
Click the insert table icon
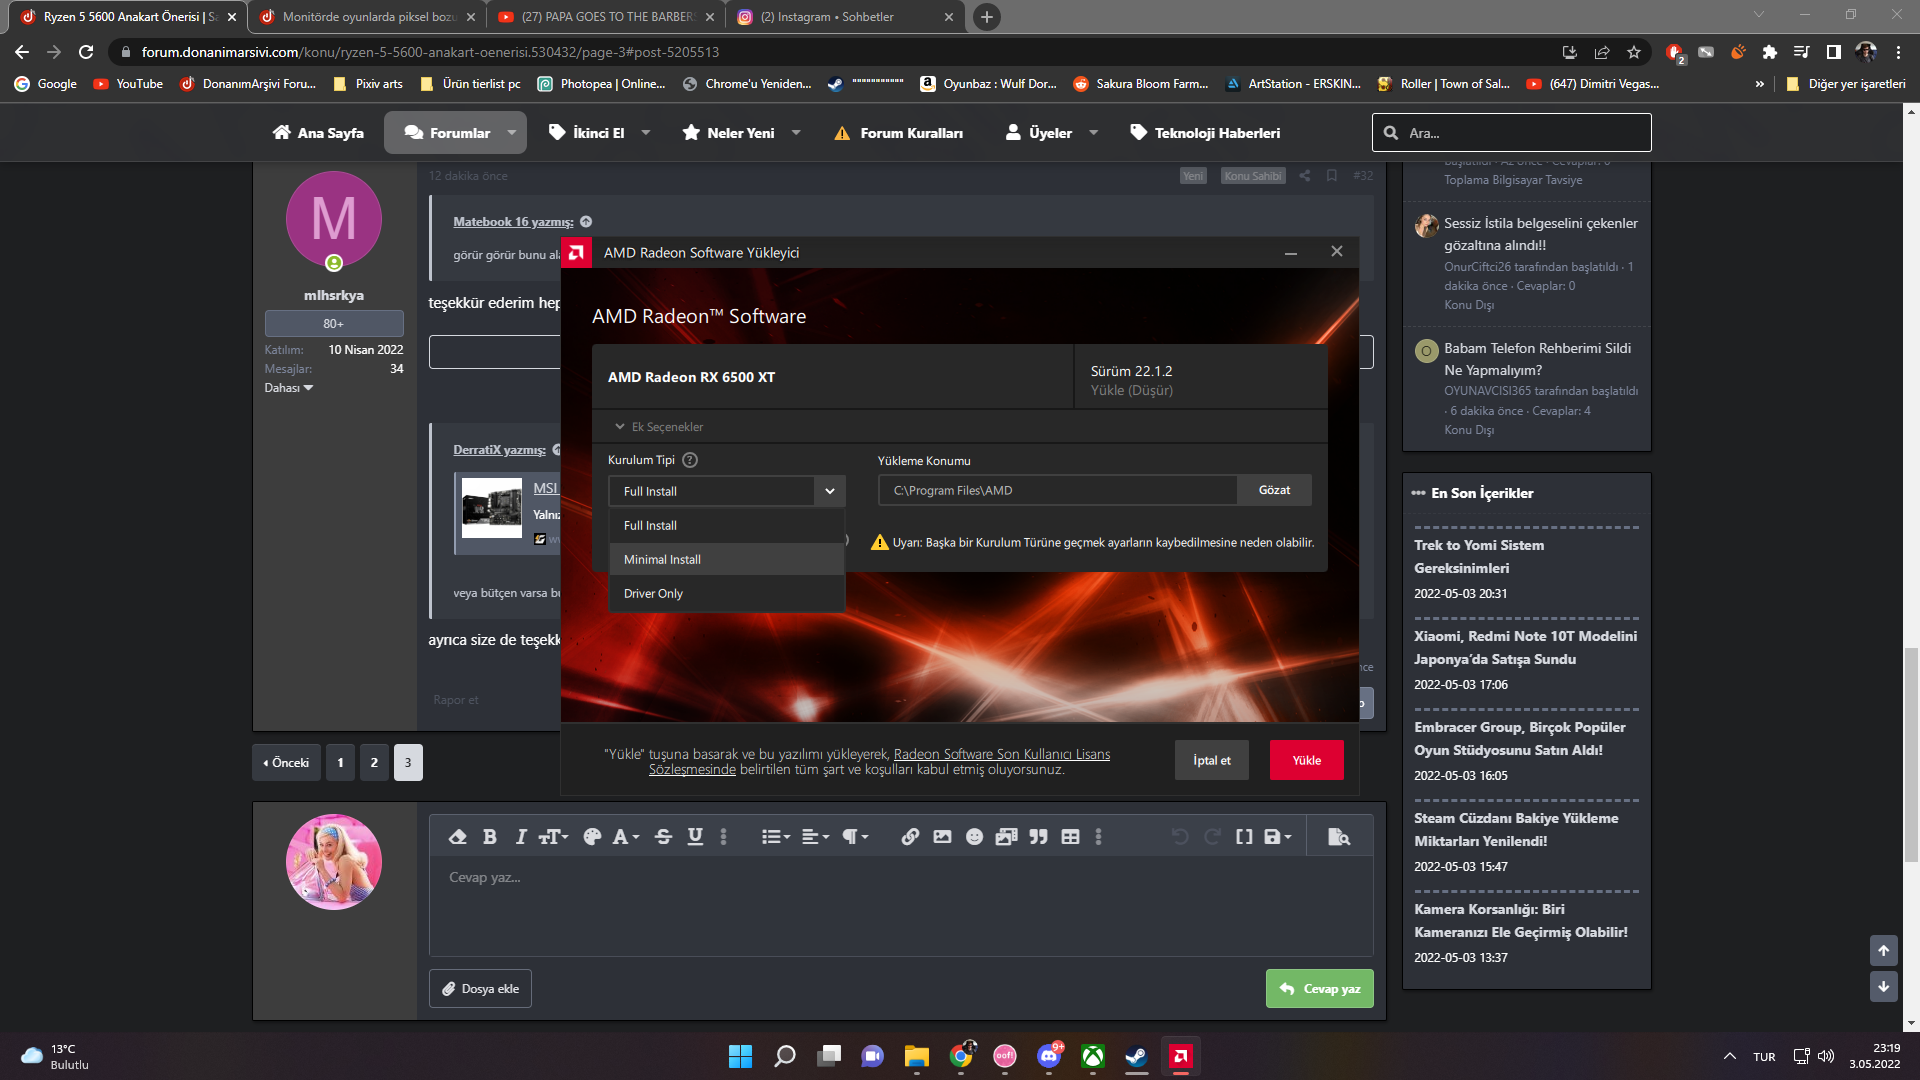(1070, 837)
